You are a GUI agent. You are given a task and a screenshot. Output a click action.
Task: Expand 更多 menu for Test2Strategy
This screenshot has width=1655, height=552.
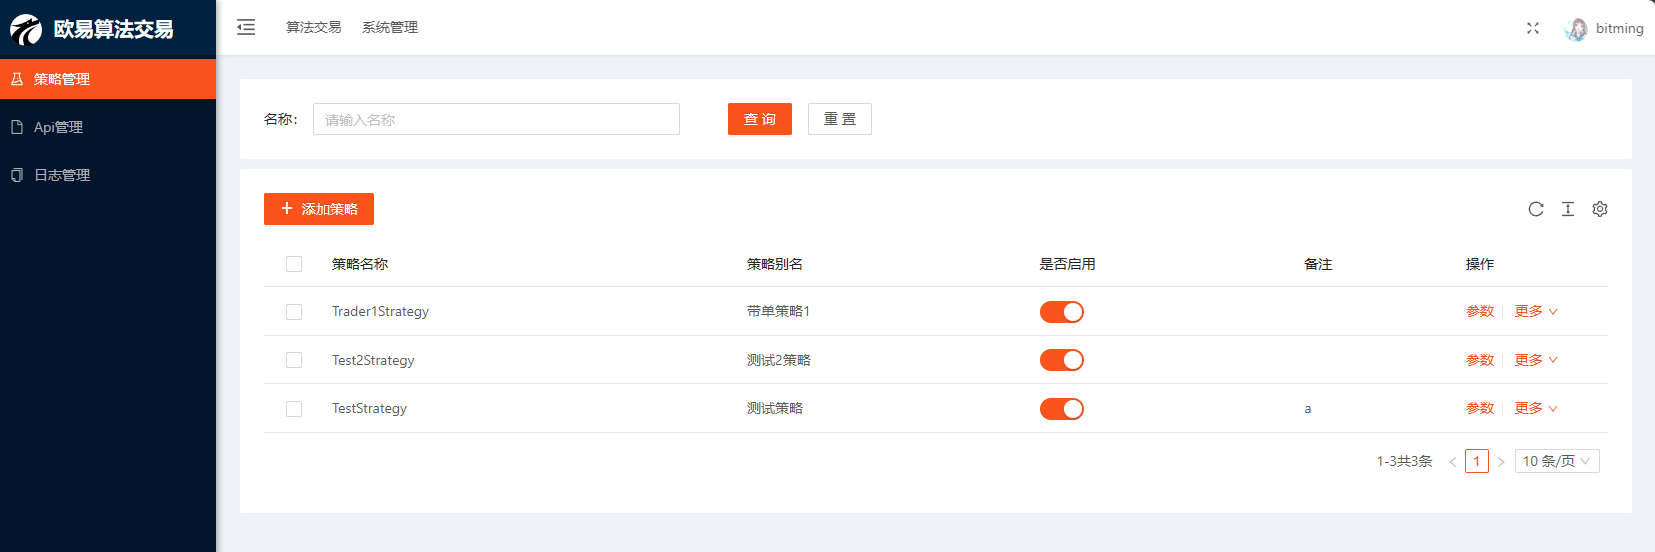click(1536, 360)
